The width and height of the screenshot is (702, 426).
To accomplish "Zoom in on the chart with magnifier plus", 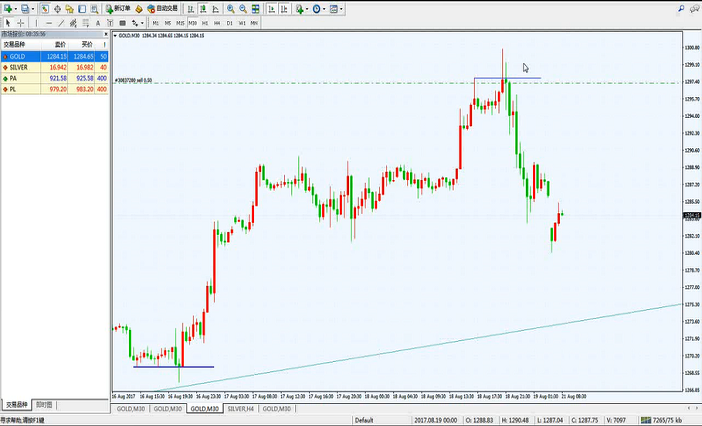I will click(230, 8).
